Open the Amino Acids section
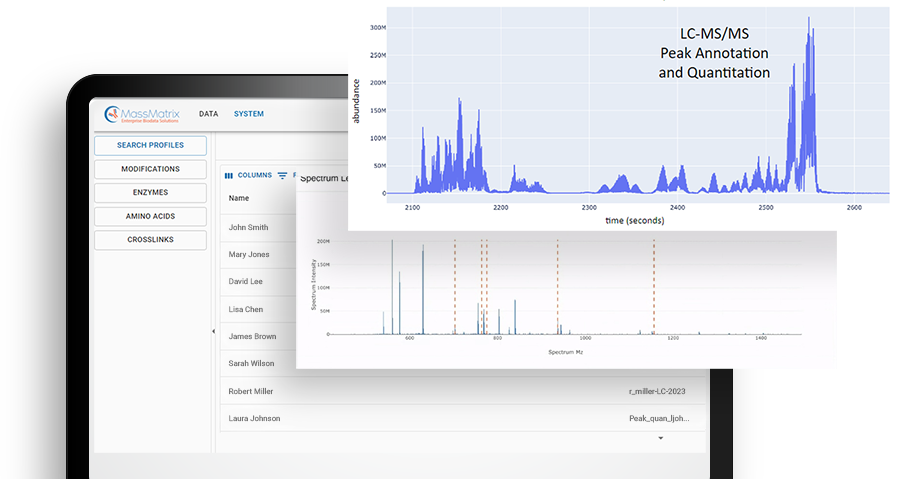900x479 pixels. [x=150, y=216]
